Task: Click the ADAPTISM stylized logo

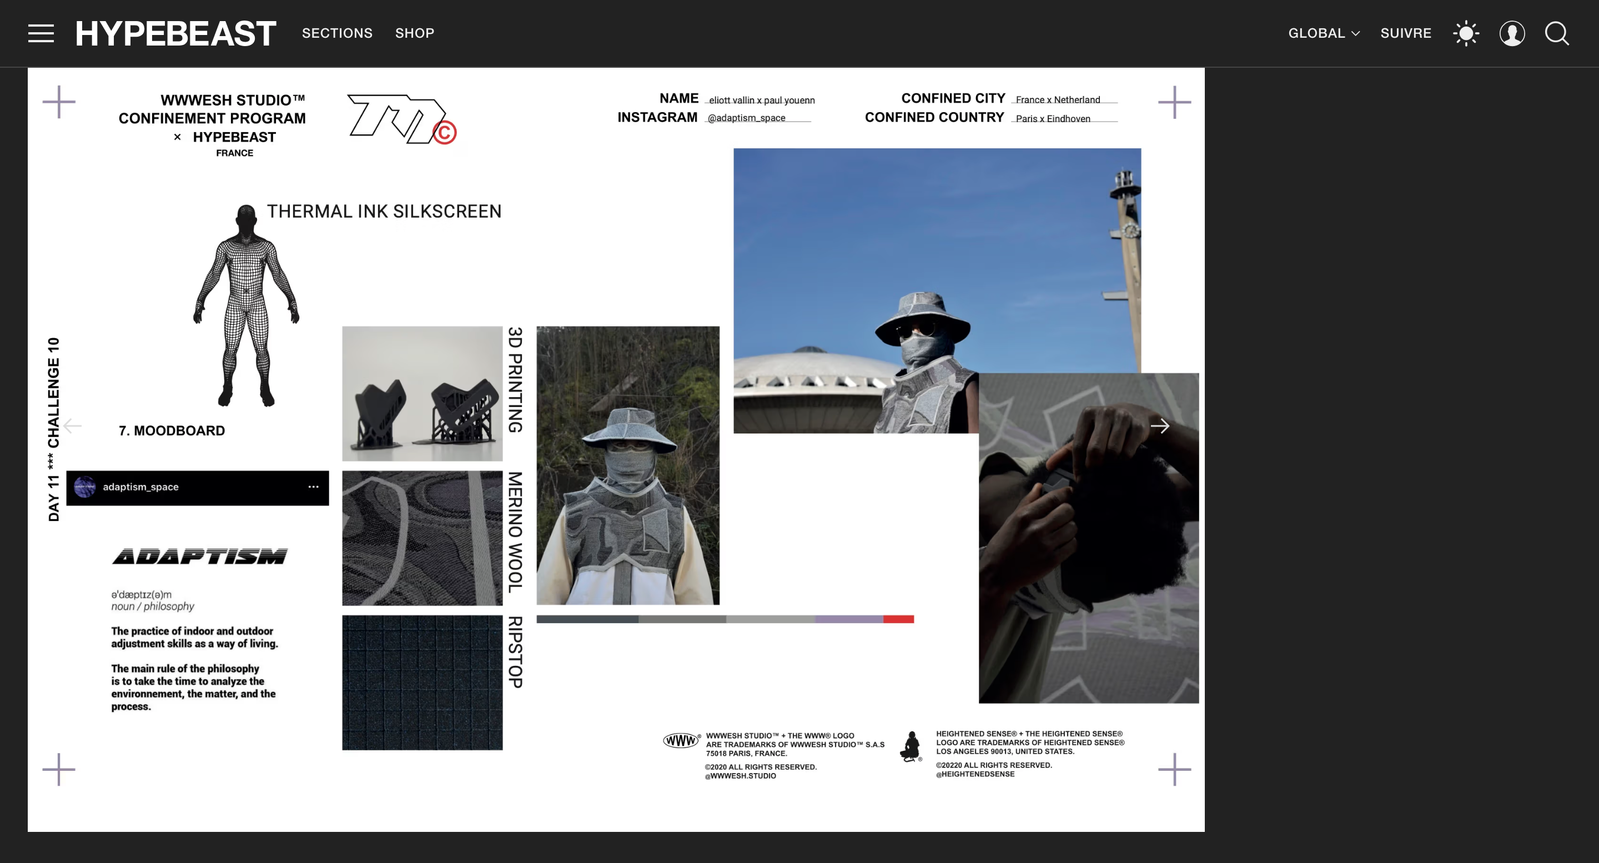Action: pyautogui.click(x=200, y=556)
